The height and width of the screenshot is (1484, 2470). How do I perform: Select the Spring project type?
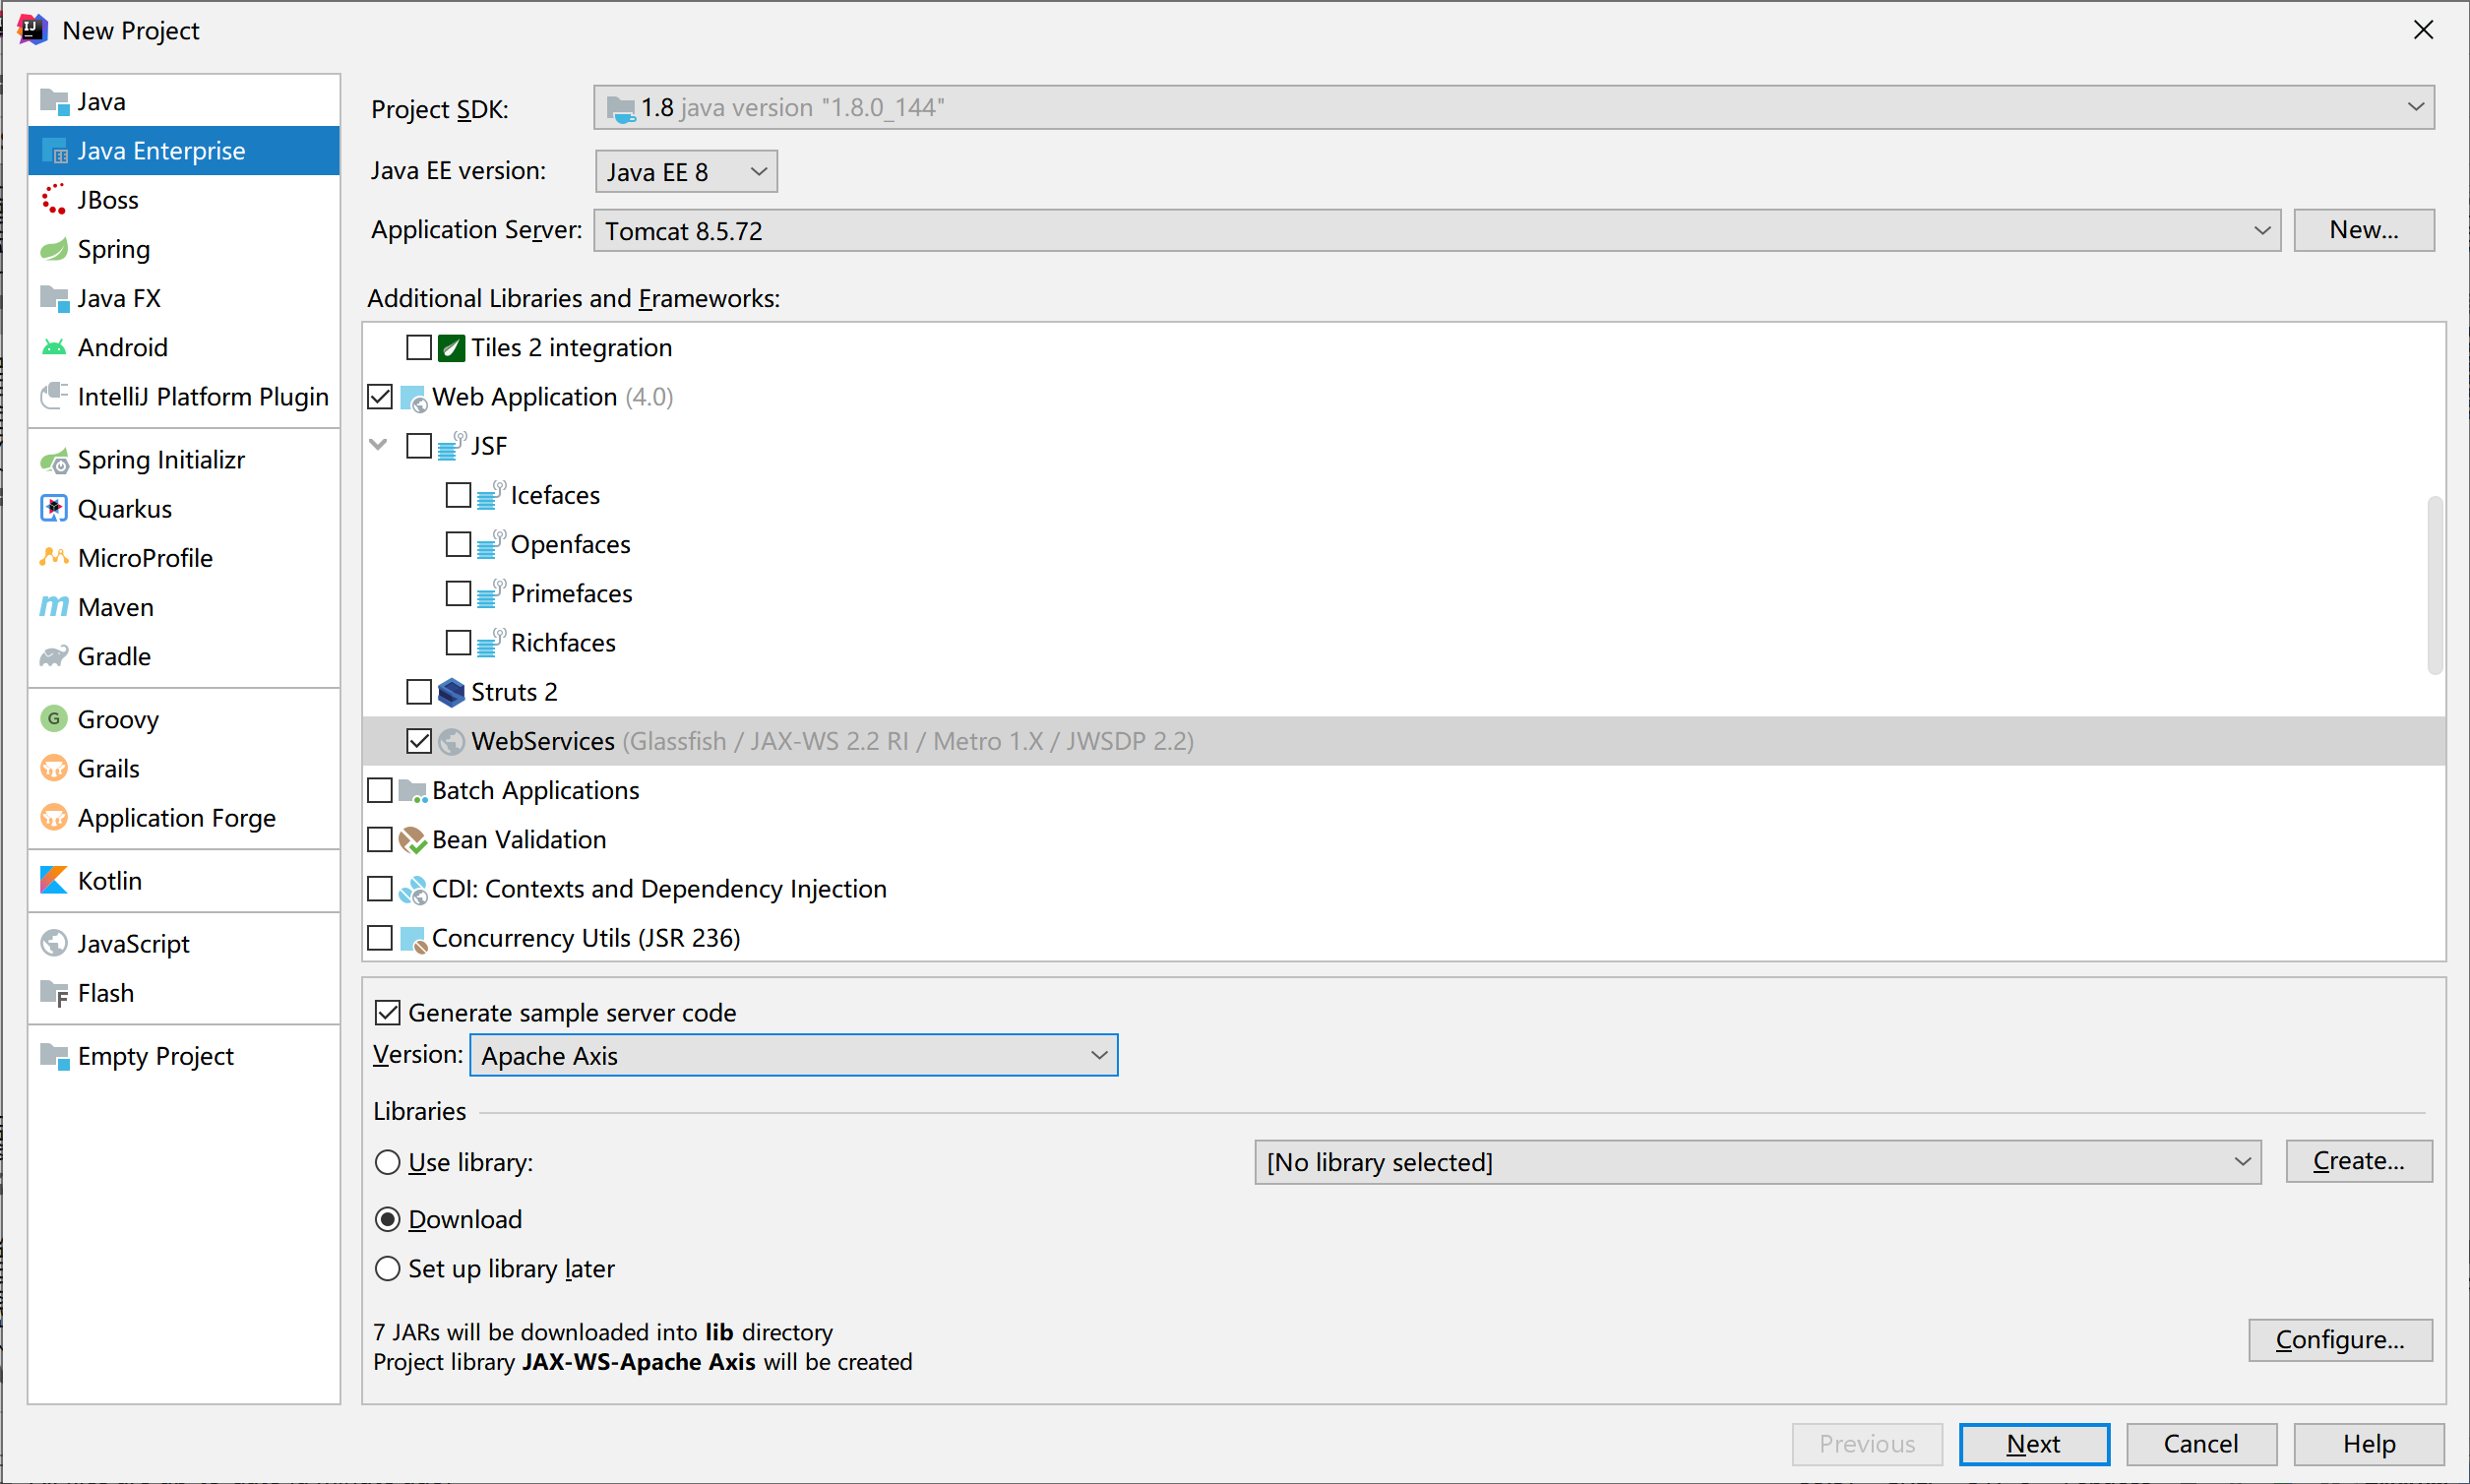tap(184, 249)
